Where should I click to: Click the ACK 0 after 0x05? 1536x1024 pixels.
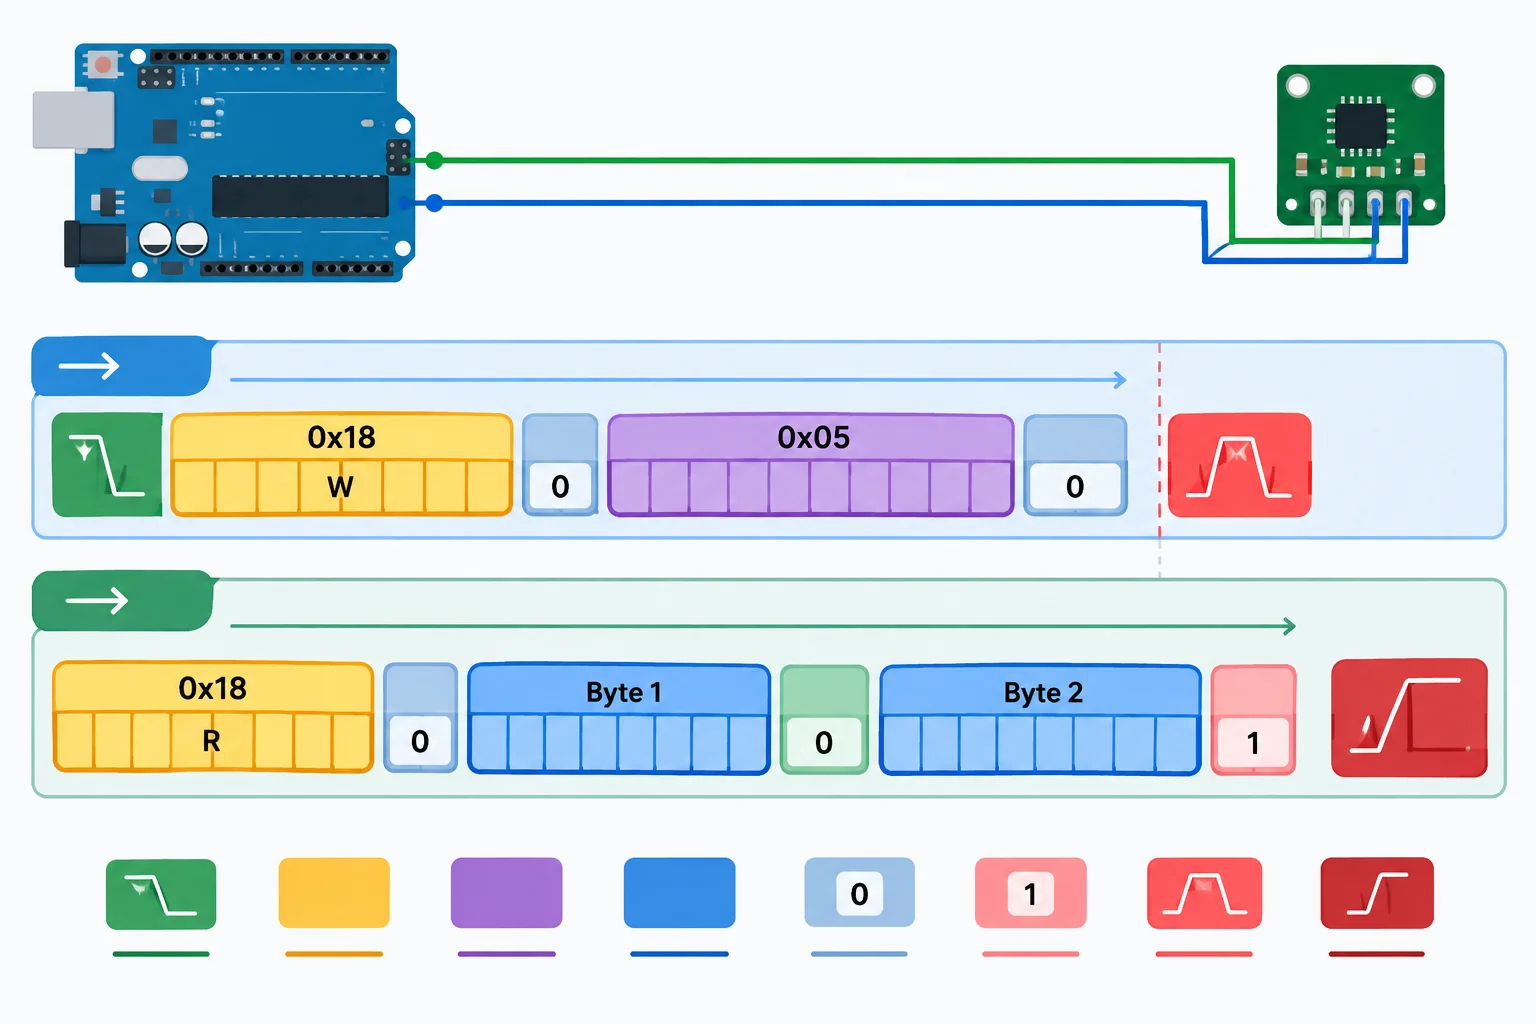coord(1075,465)
